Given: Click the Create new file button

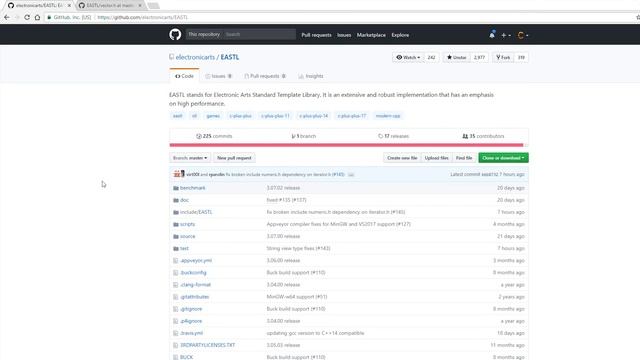Looking at the screenshot, I should (x=402, y=158).
